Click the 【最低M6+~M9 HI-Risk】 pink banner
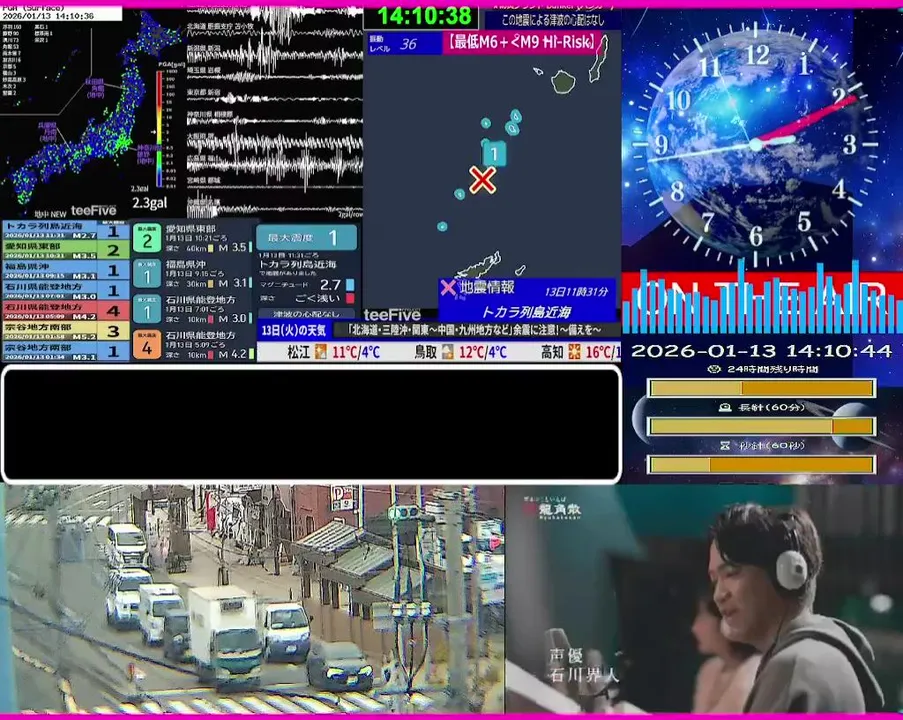The image size is (903, 720). pos(522,42)
